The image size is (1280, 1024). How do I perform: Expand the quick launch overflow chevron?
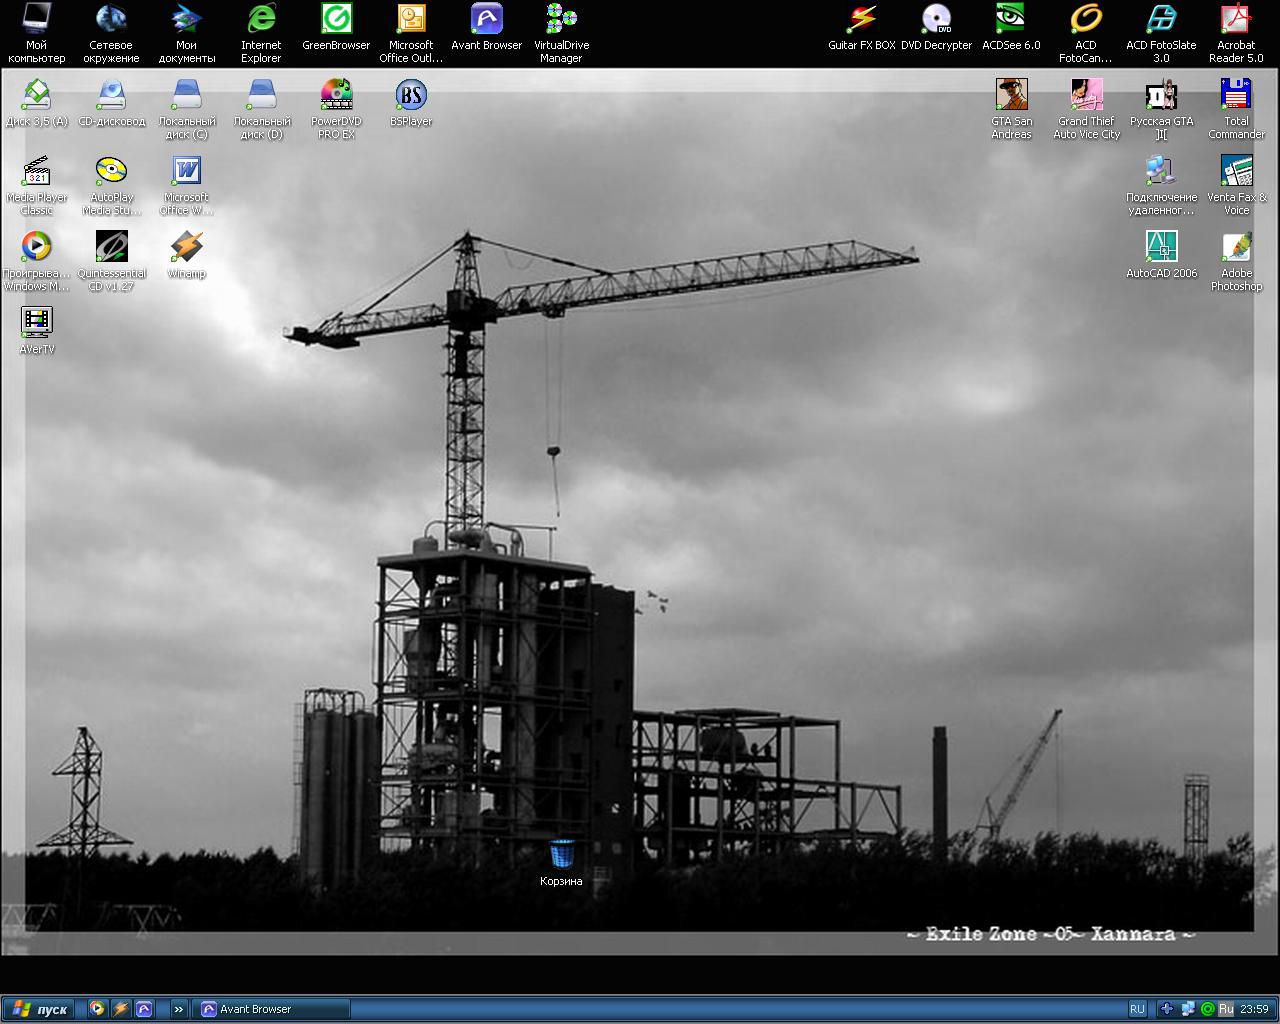(178, 1009)
